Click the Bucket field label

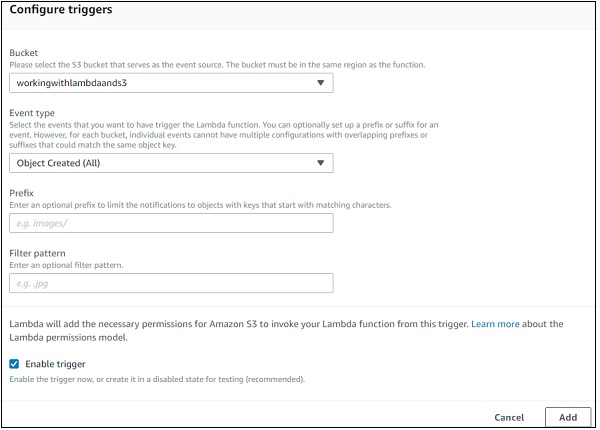click(26, 52)
